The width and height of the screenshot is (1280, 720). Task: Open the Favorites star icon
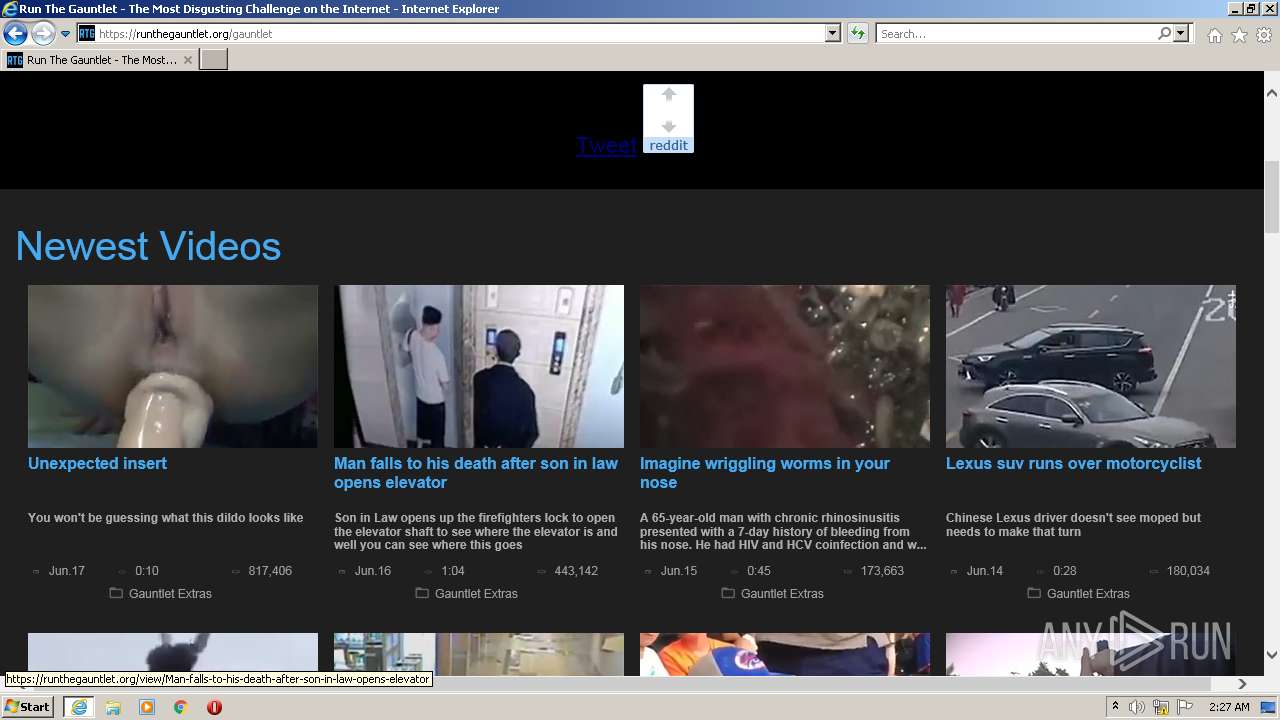(x=1239, y=35)
